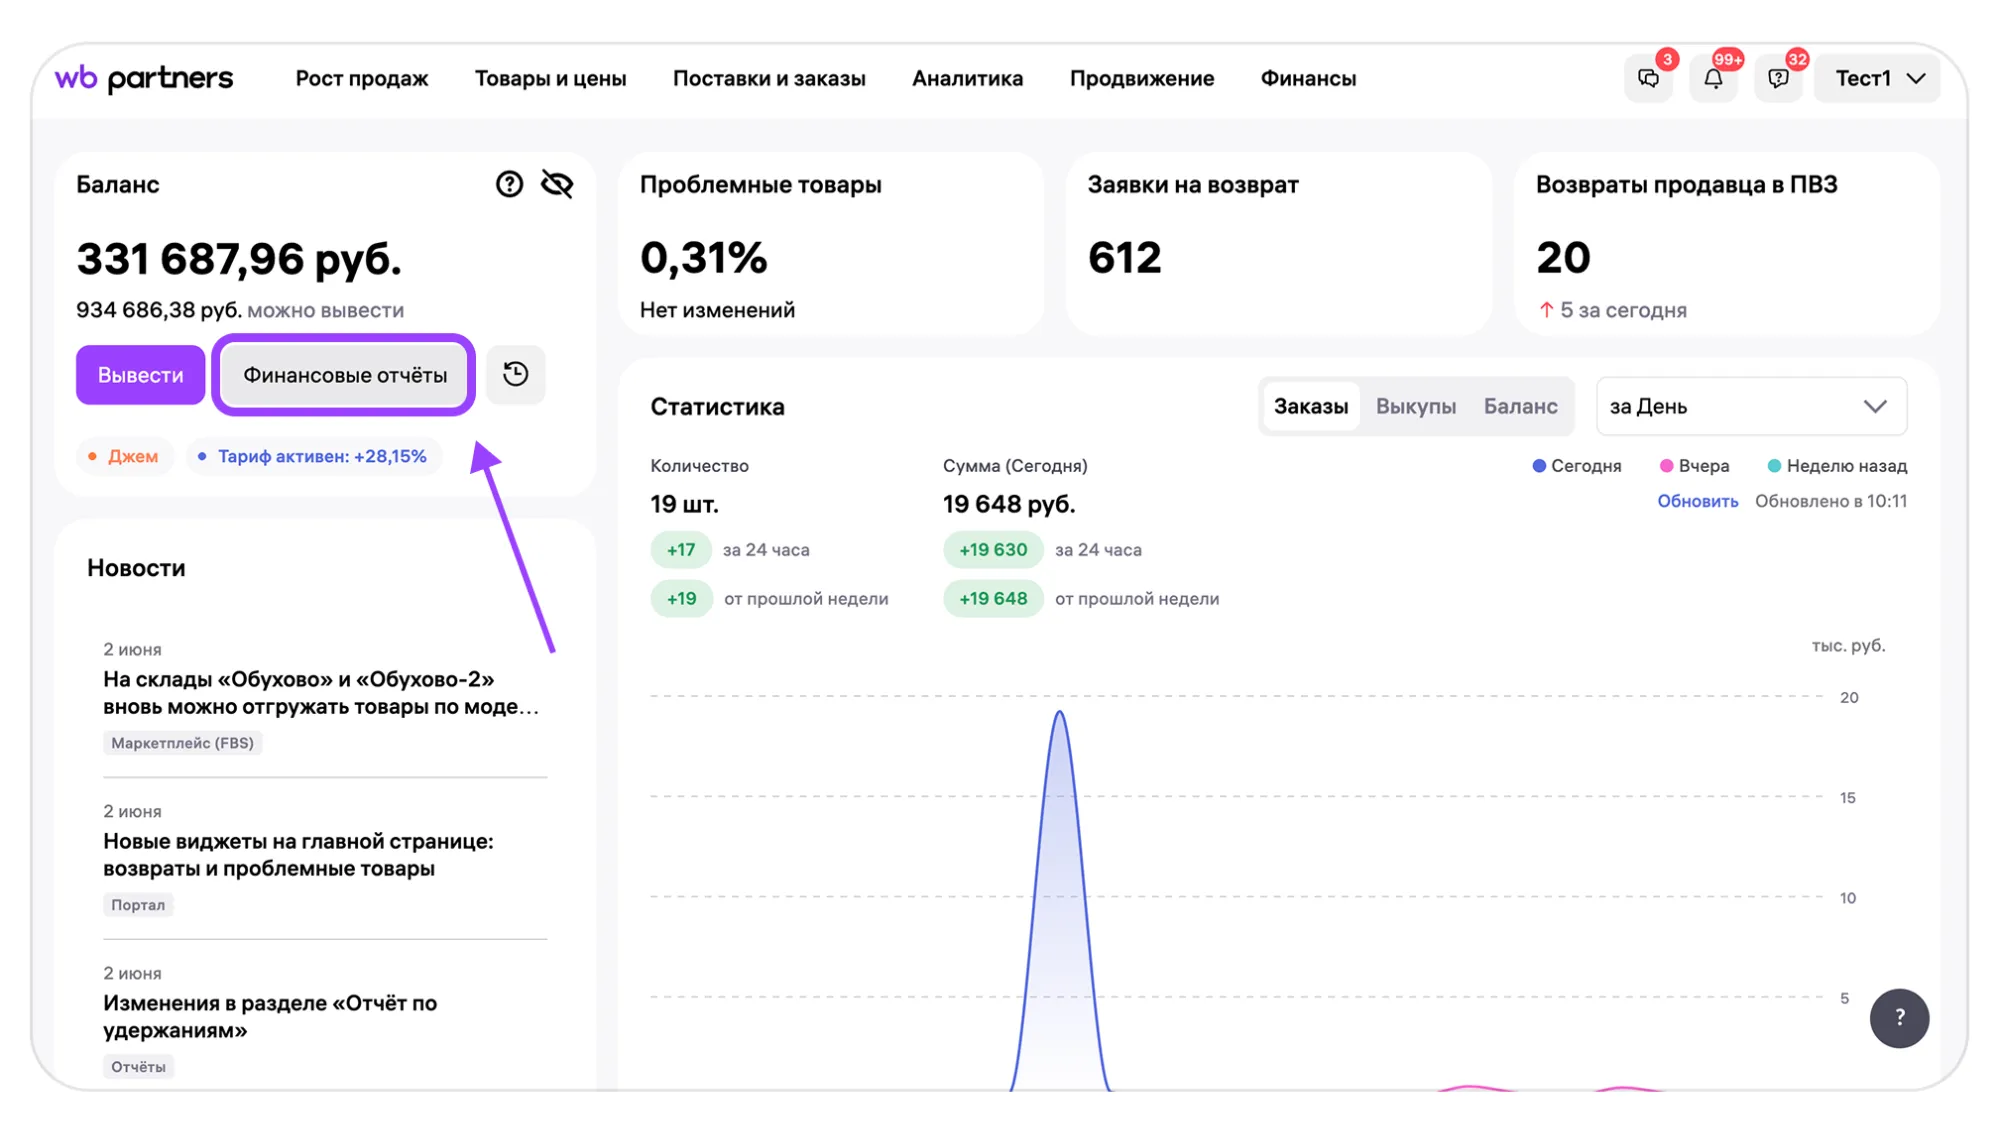Image resolution: width=1999 pixels, height=1134 pixels.
Task: Open the floating help button at bottom right
Action: click(1899, 1018)
